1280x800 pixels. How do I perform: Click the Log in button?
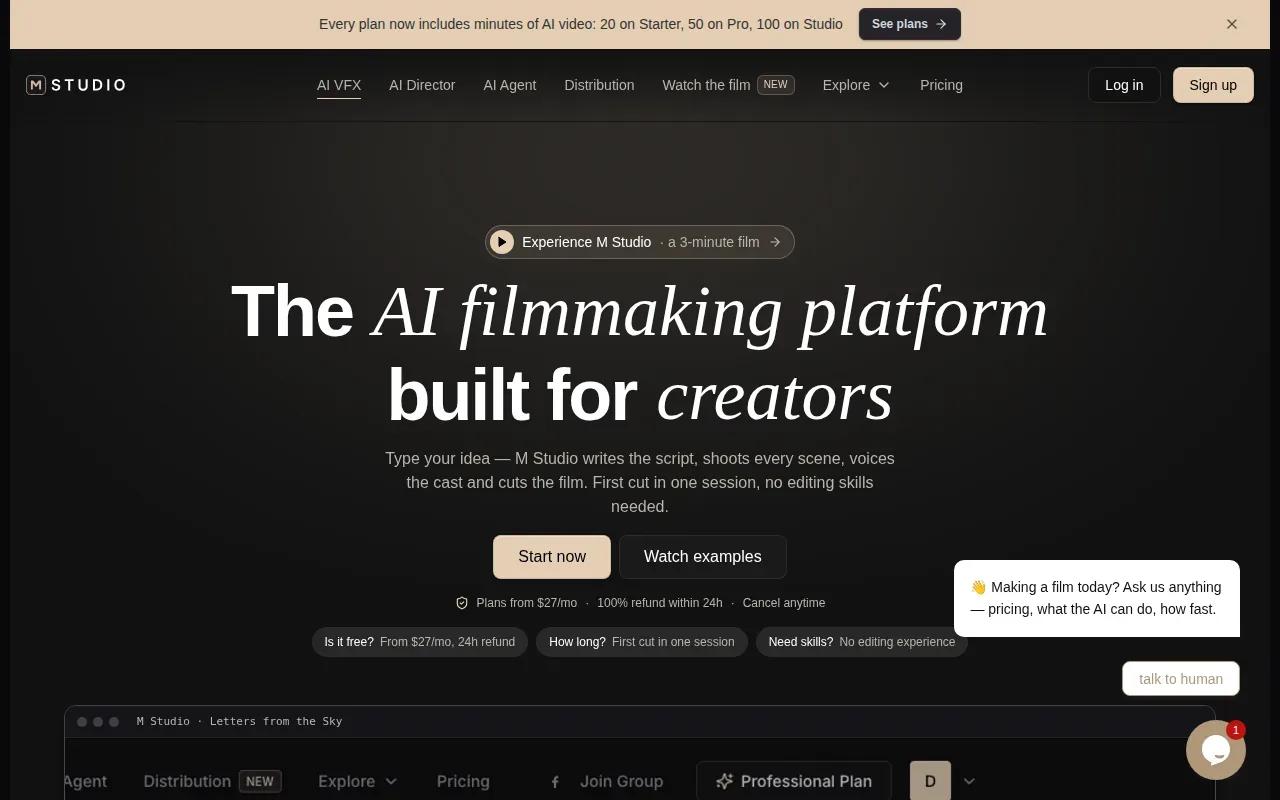[1124, 85]
